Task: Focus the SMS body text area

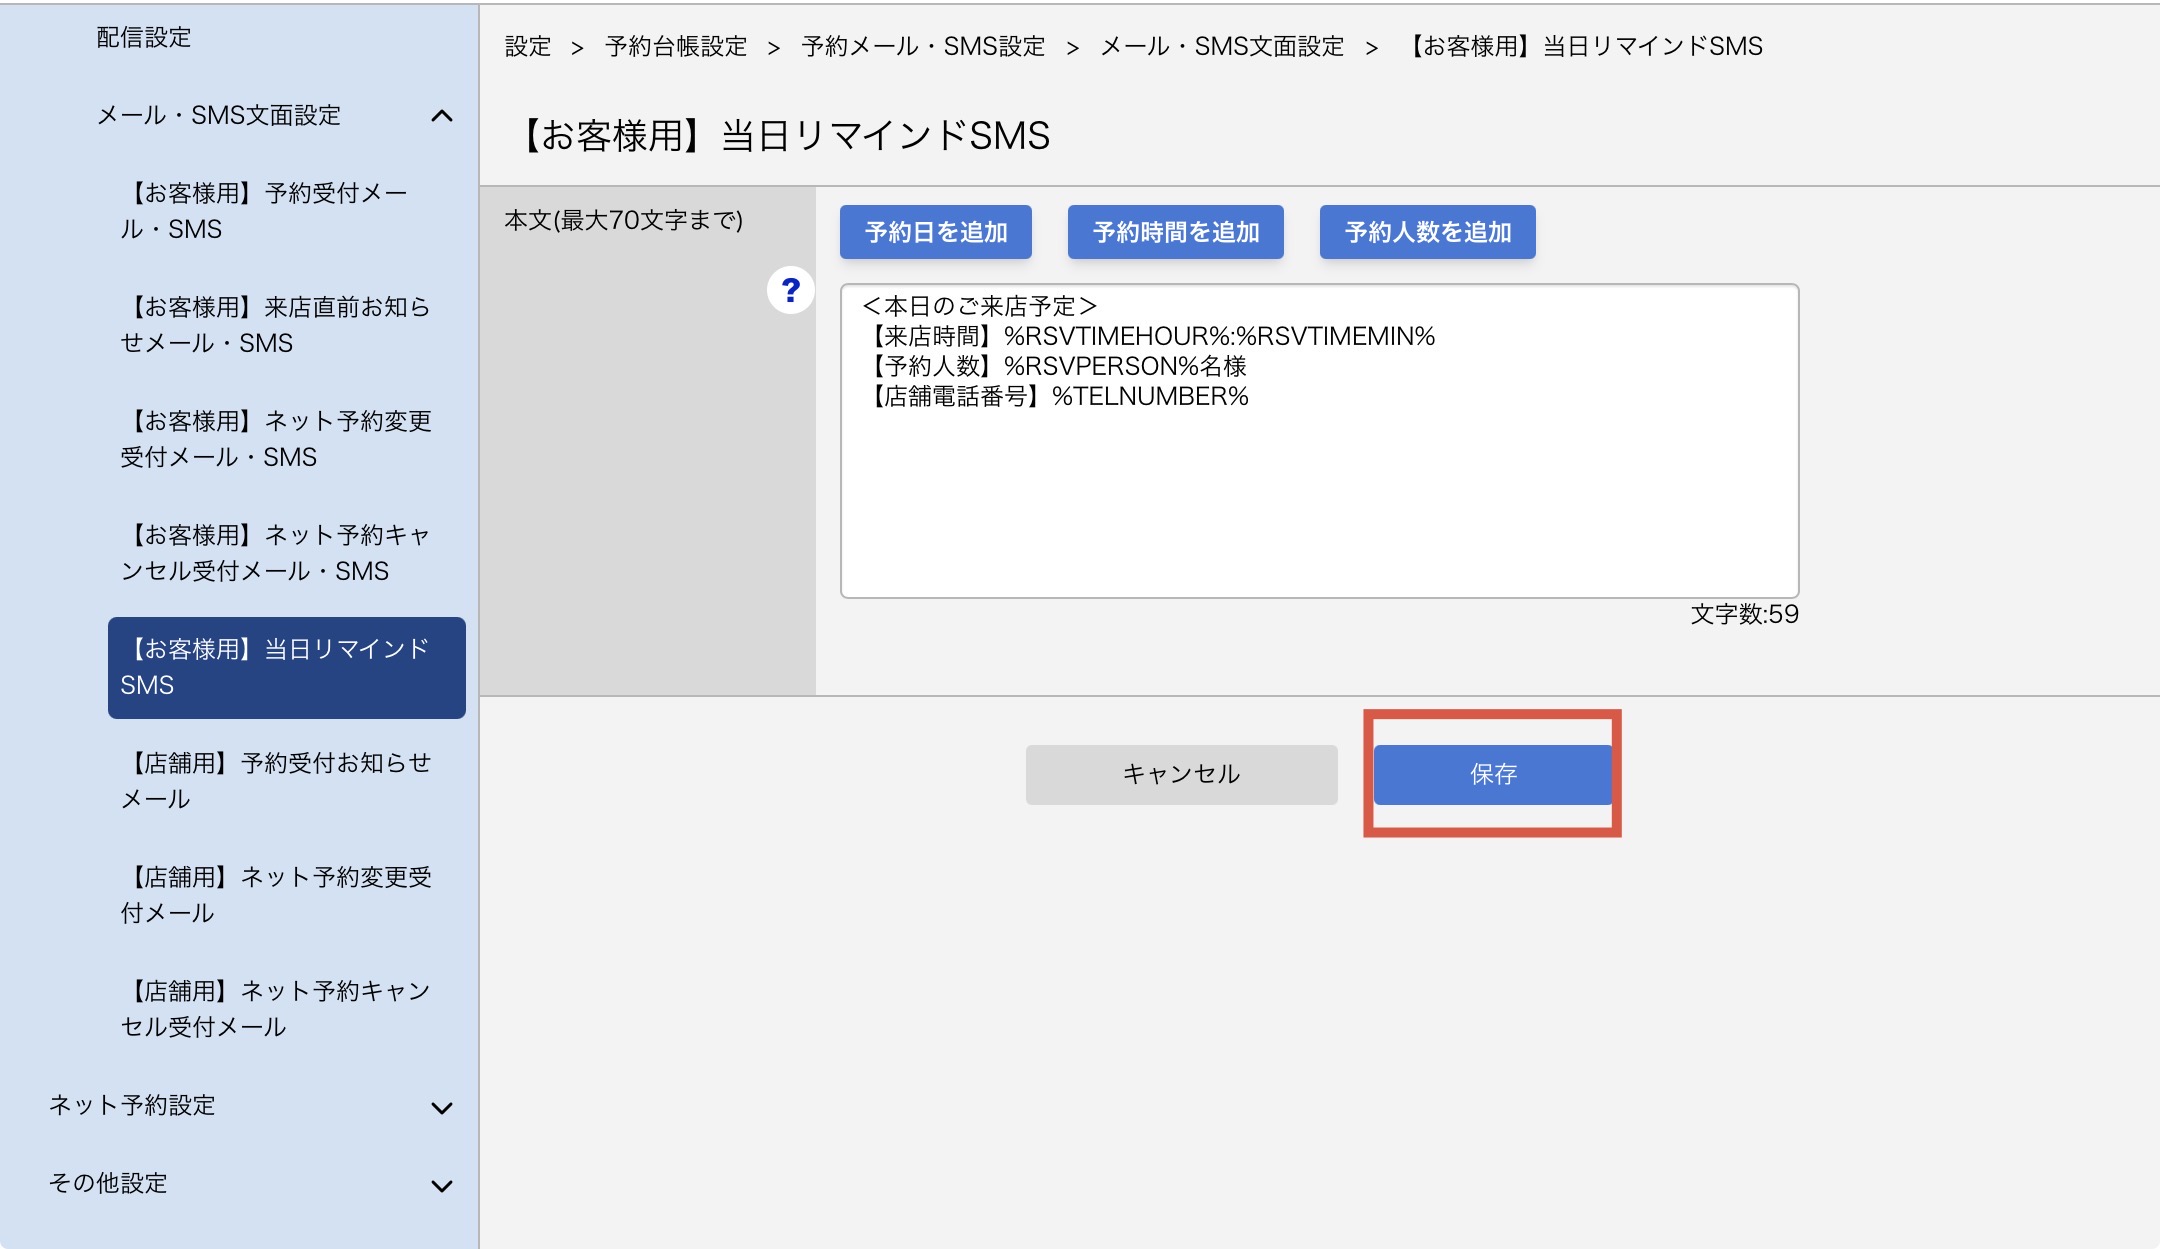Action: click(x=1319, y=441)
